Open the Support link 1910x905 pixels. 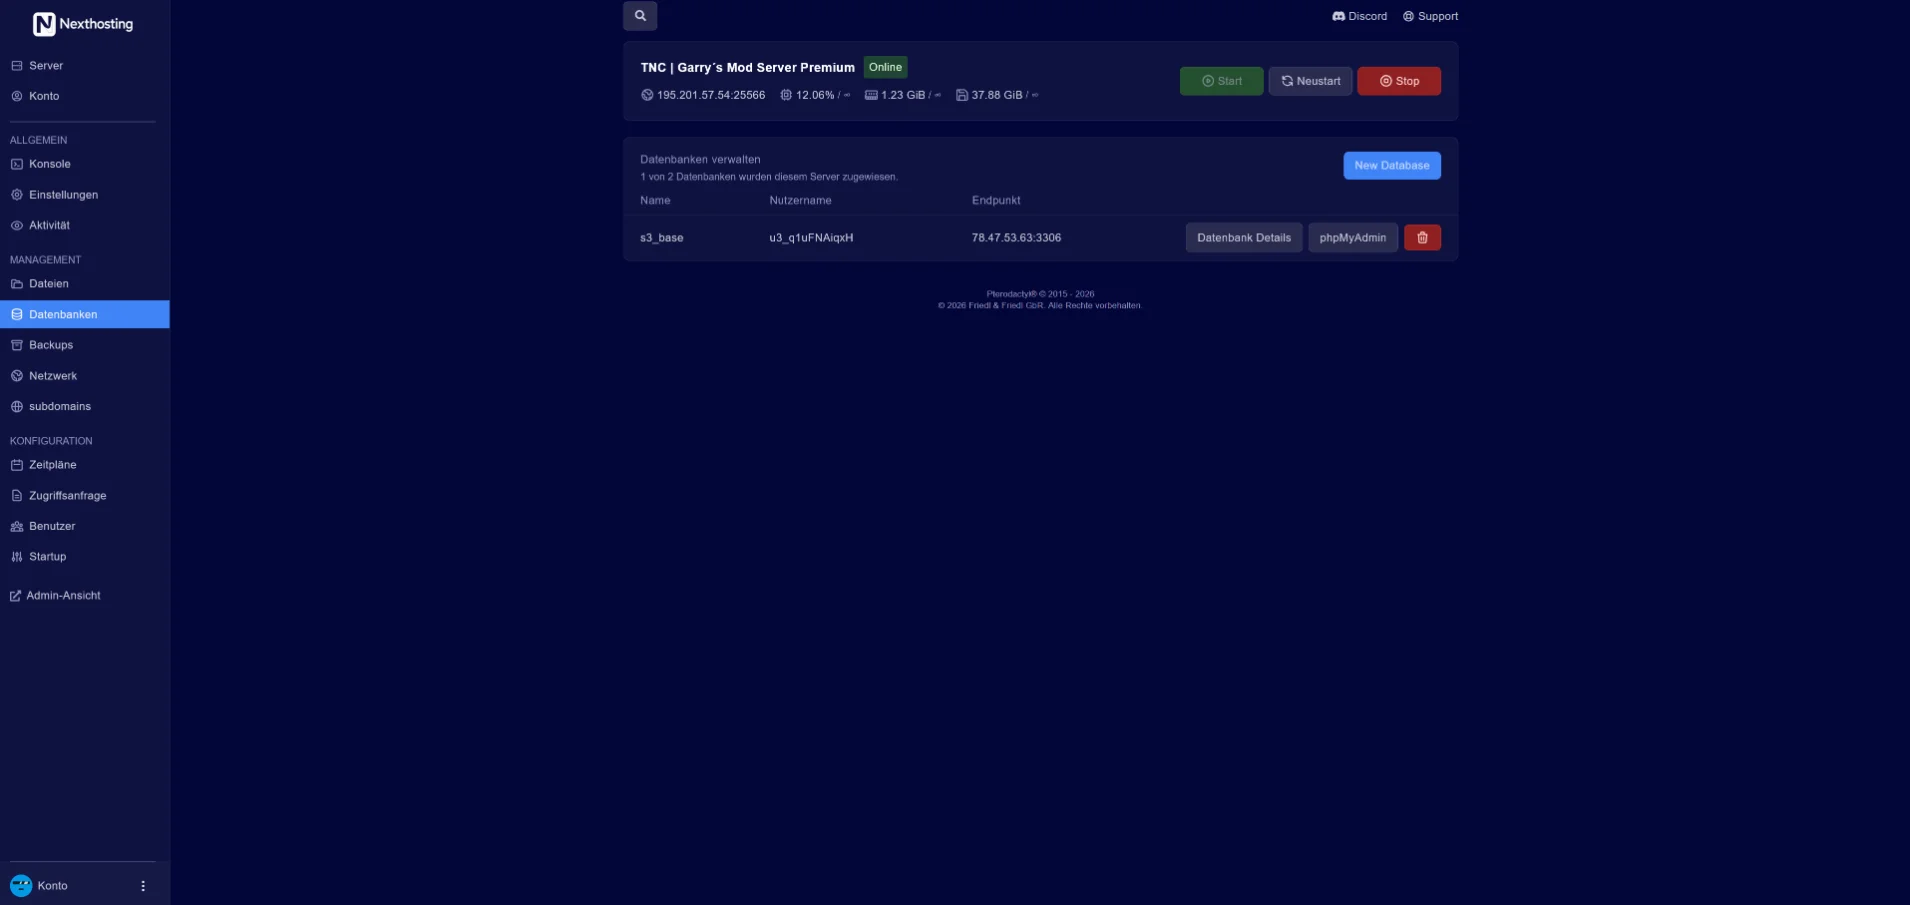point(1430,16)
